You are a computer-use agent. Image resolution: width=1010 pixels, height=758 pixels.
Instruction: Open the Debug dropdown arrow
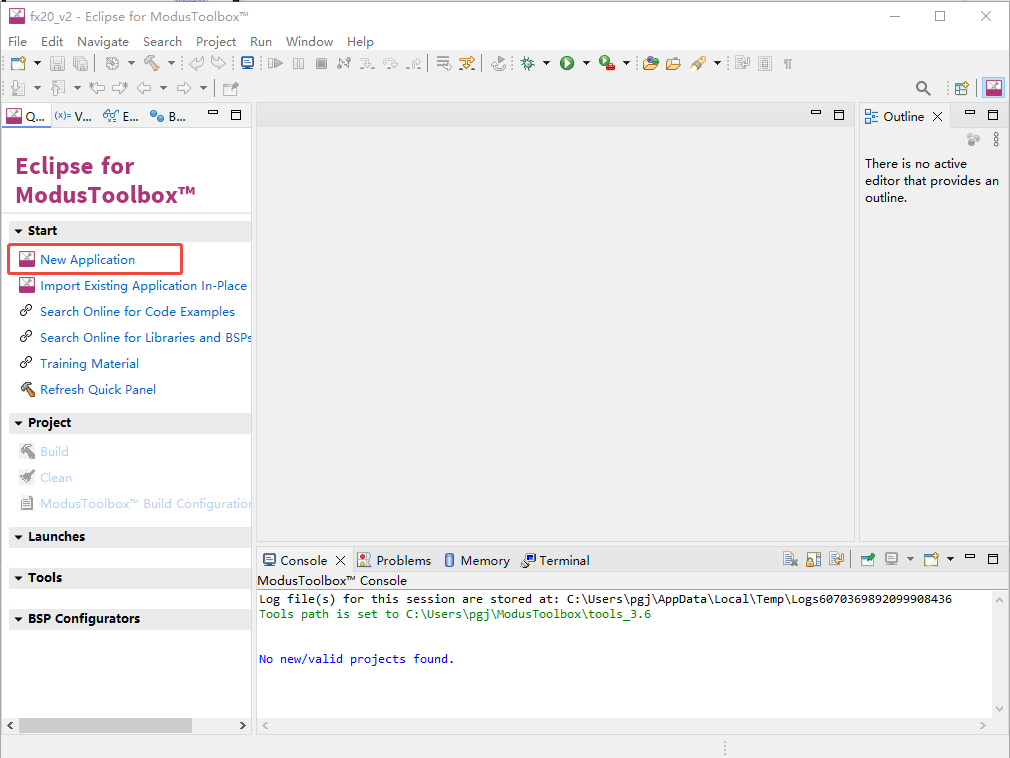(546, 63)
